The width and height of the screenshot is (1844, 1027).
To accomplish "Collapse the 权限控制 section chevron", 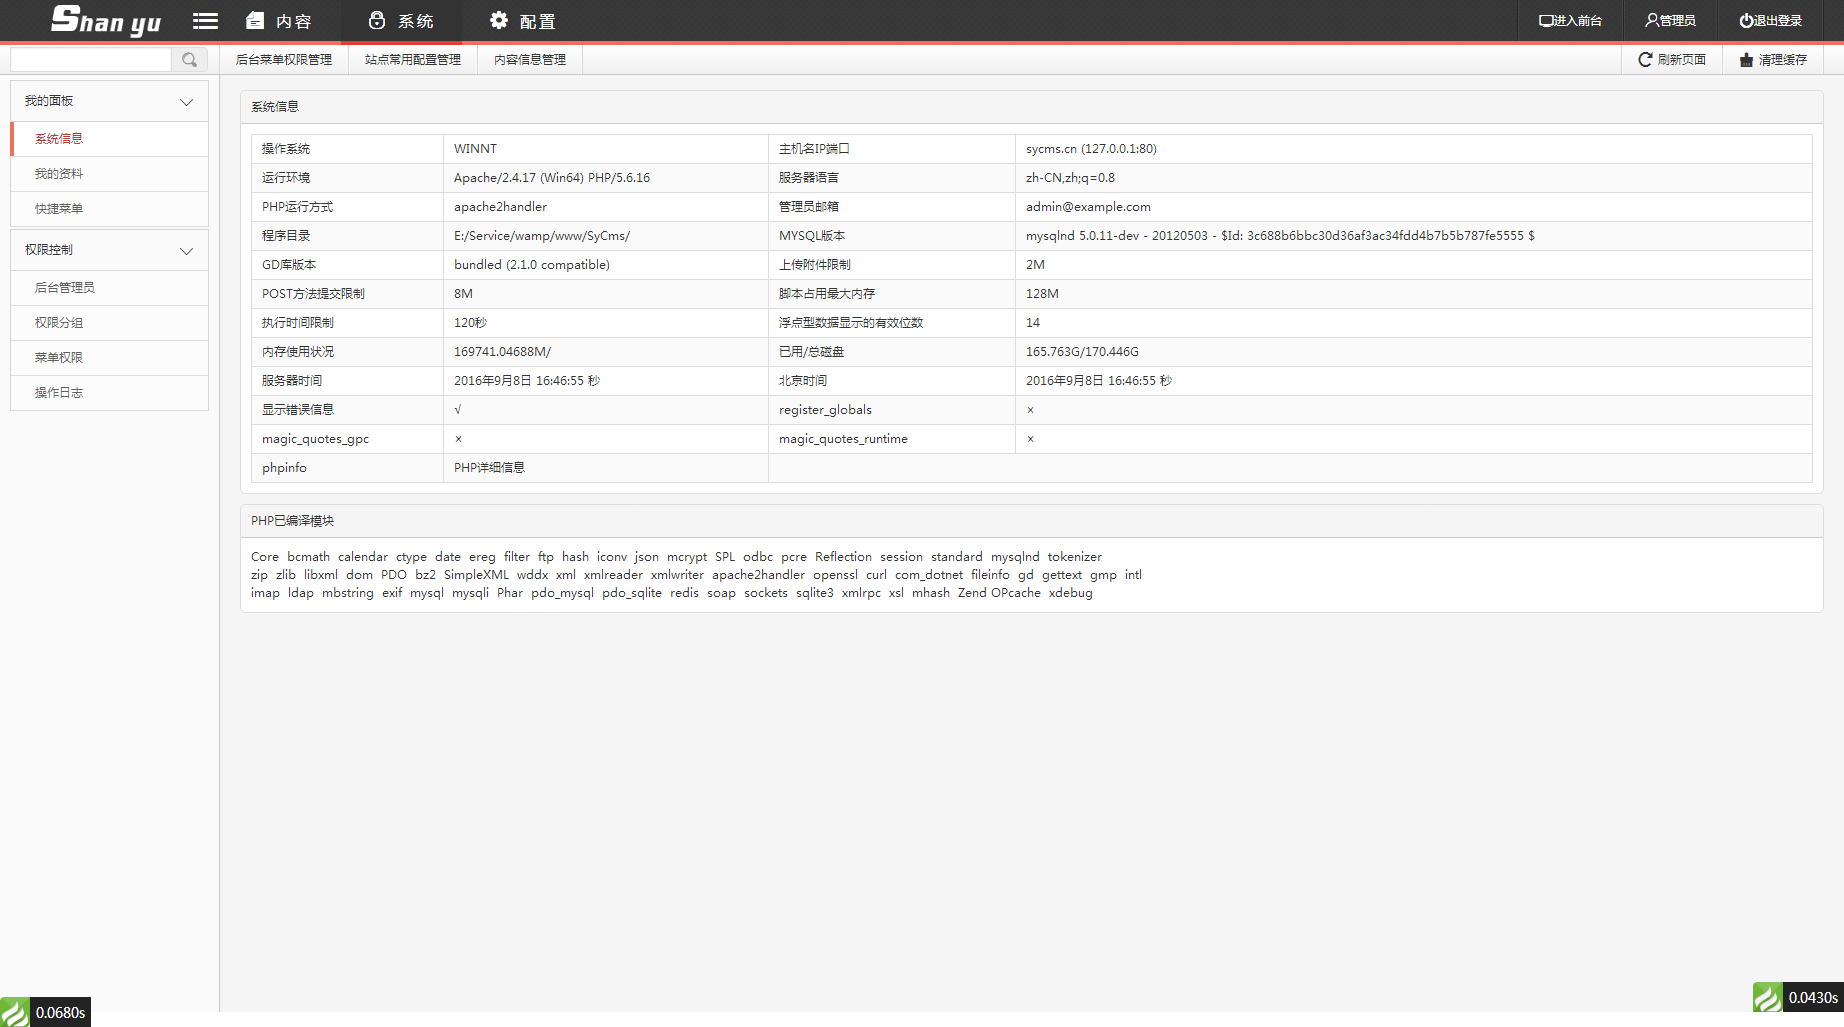I will (x=186, y=251).
